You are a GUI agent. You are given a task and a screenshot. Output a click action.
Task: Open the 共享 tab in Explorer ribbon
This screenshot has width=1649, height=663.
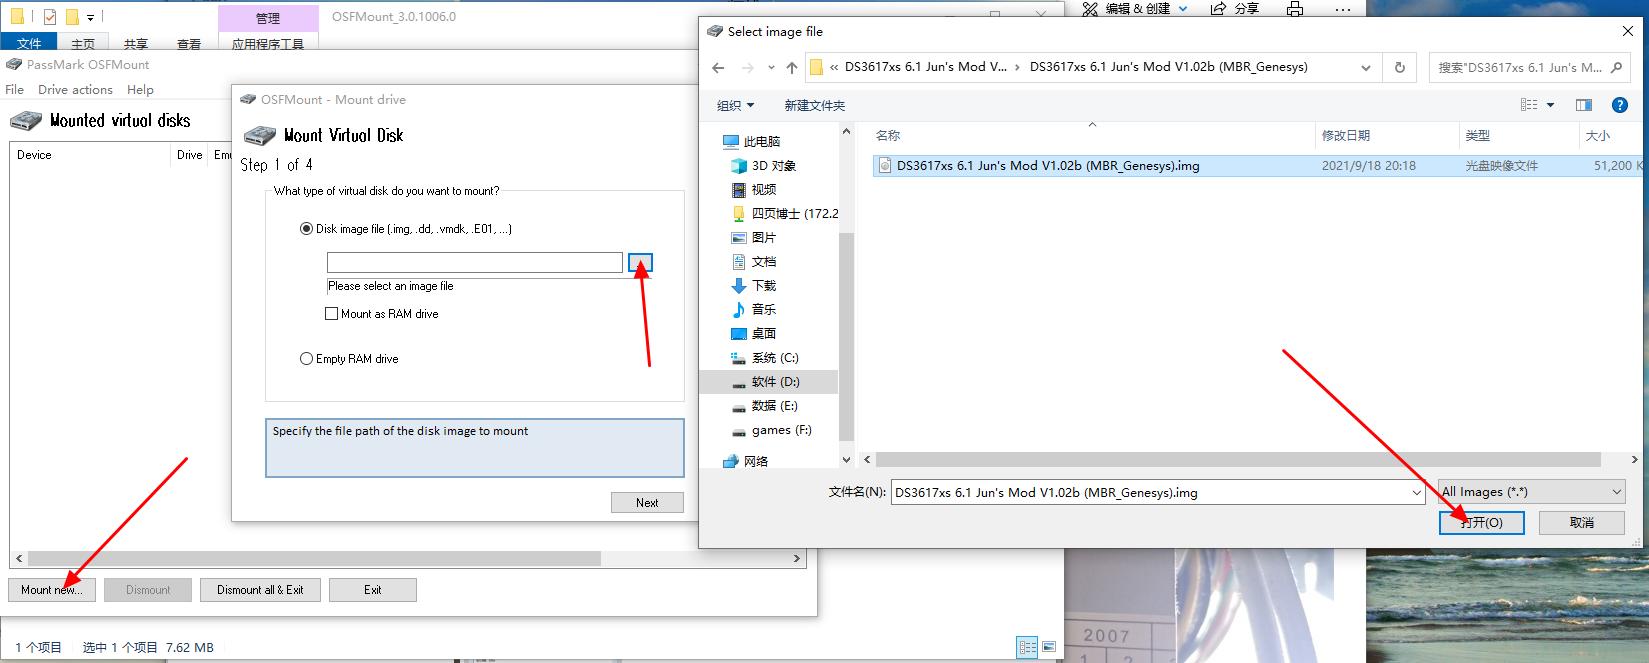coord(136,43)
